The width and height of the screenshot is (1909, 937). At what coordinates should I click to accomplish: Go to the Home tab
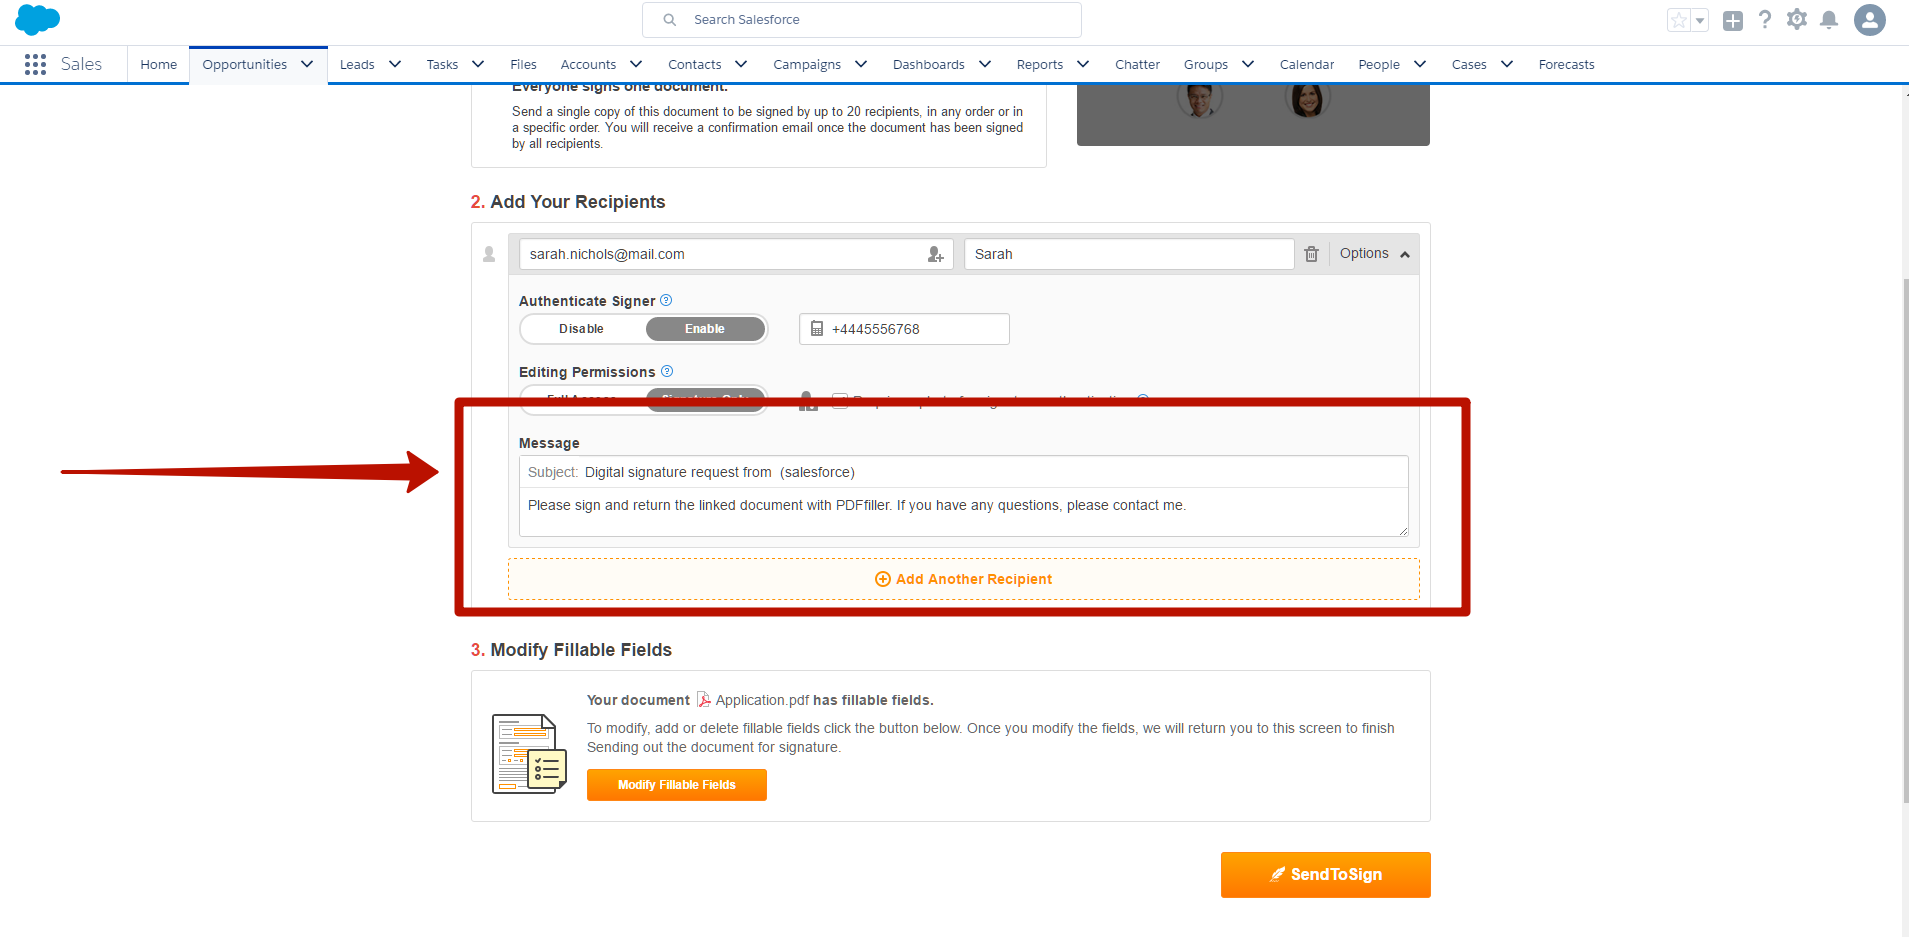pos(158,64)
